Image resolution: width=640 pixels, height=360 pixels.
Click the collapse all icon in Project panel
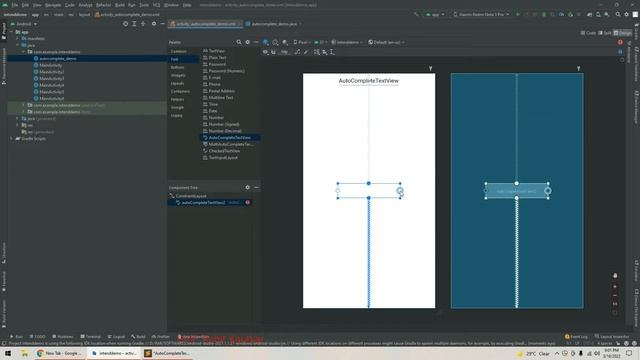tap(143, 24)
